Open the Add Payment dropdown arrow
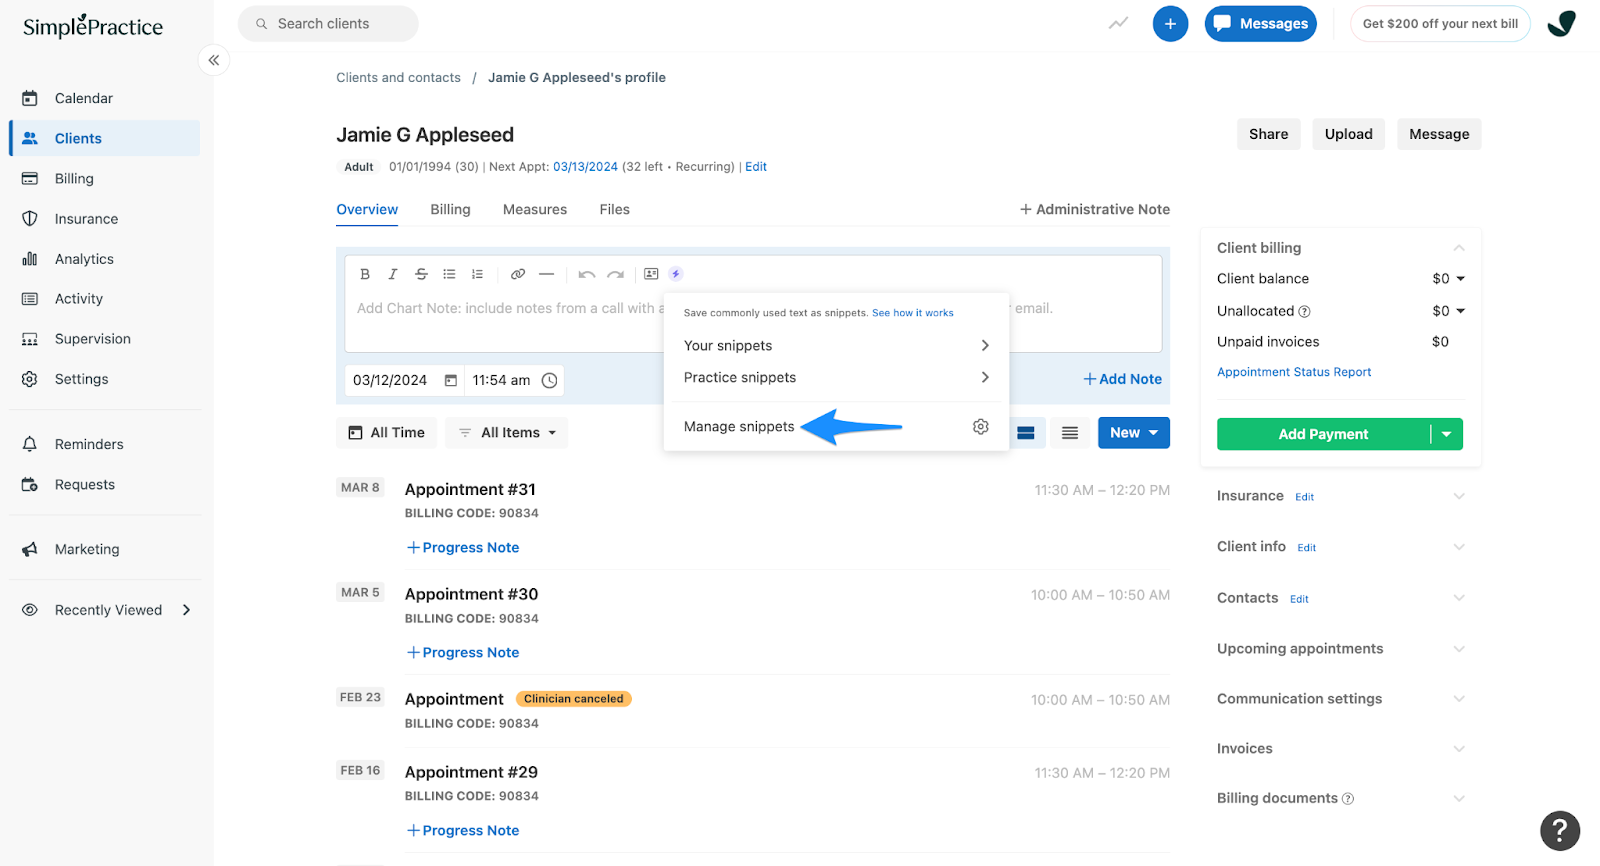This screenshot has height=866, width=1600. point(1446,434)
